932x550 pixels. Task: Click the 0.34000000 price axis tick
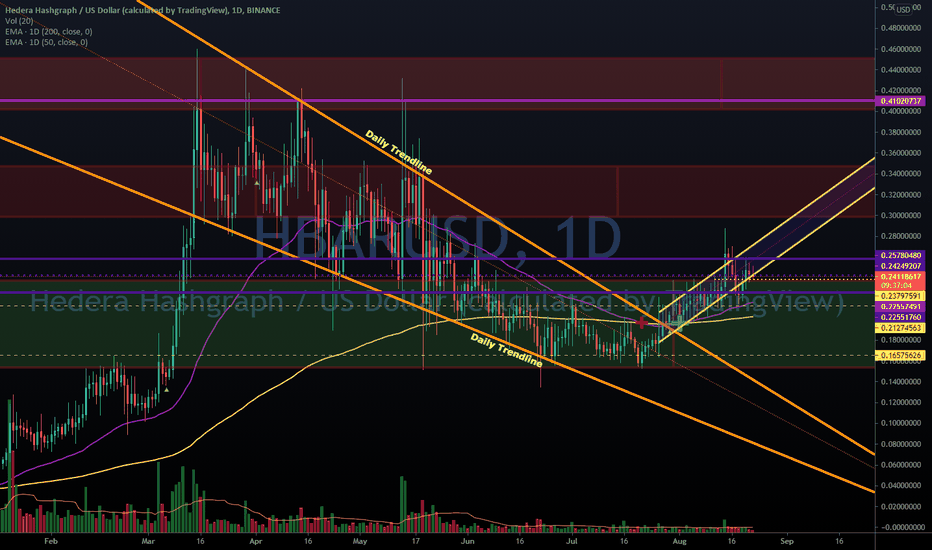point(901,174)
